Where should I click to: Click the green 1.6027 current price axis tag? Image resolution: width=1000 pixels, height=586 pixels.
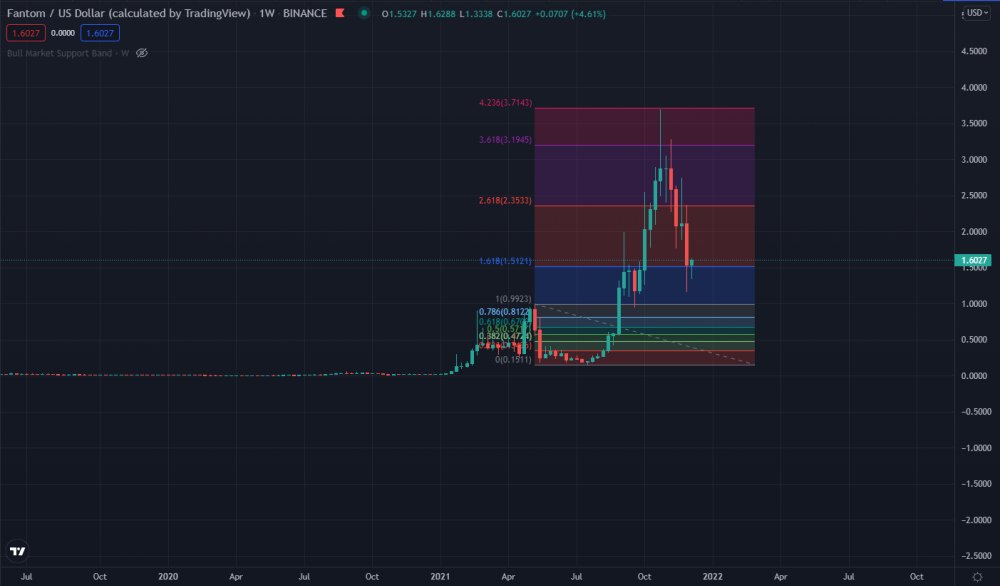[973, 260]
